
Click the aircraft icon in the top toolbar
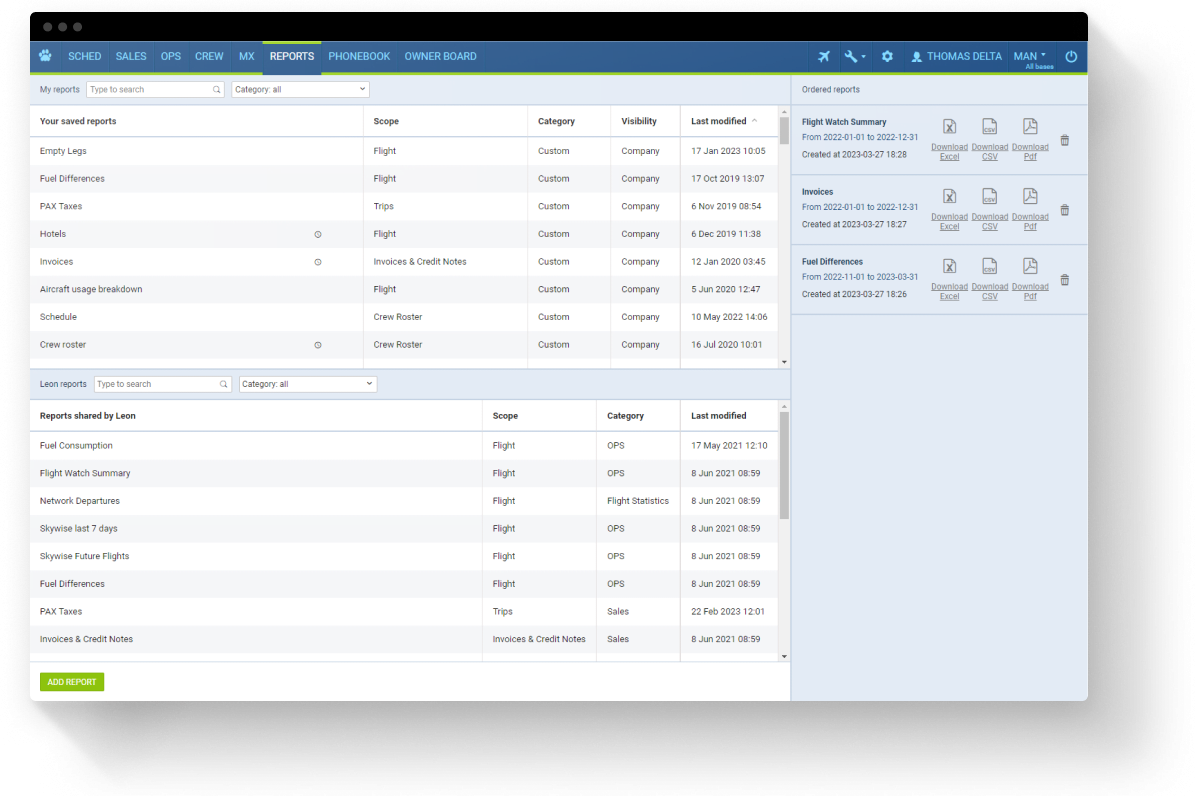pos(823,57)
